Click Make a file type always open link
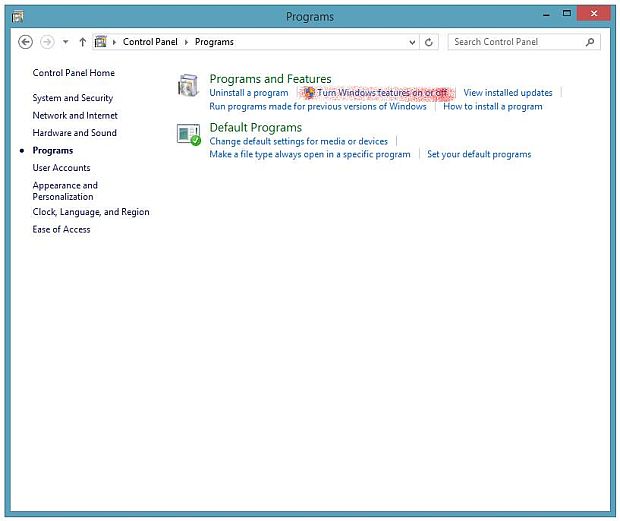 [310, 154]
